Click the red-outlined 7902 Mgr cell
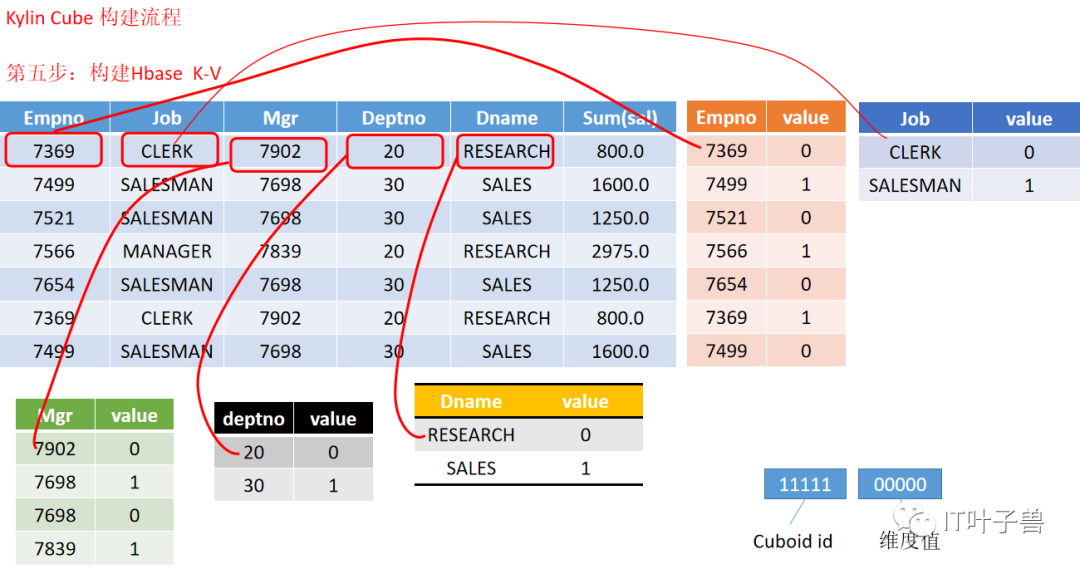The width and height of the screenshot is (1080, 569). click(x=278, y=154)
